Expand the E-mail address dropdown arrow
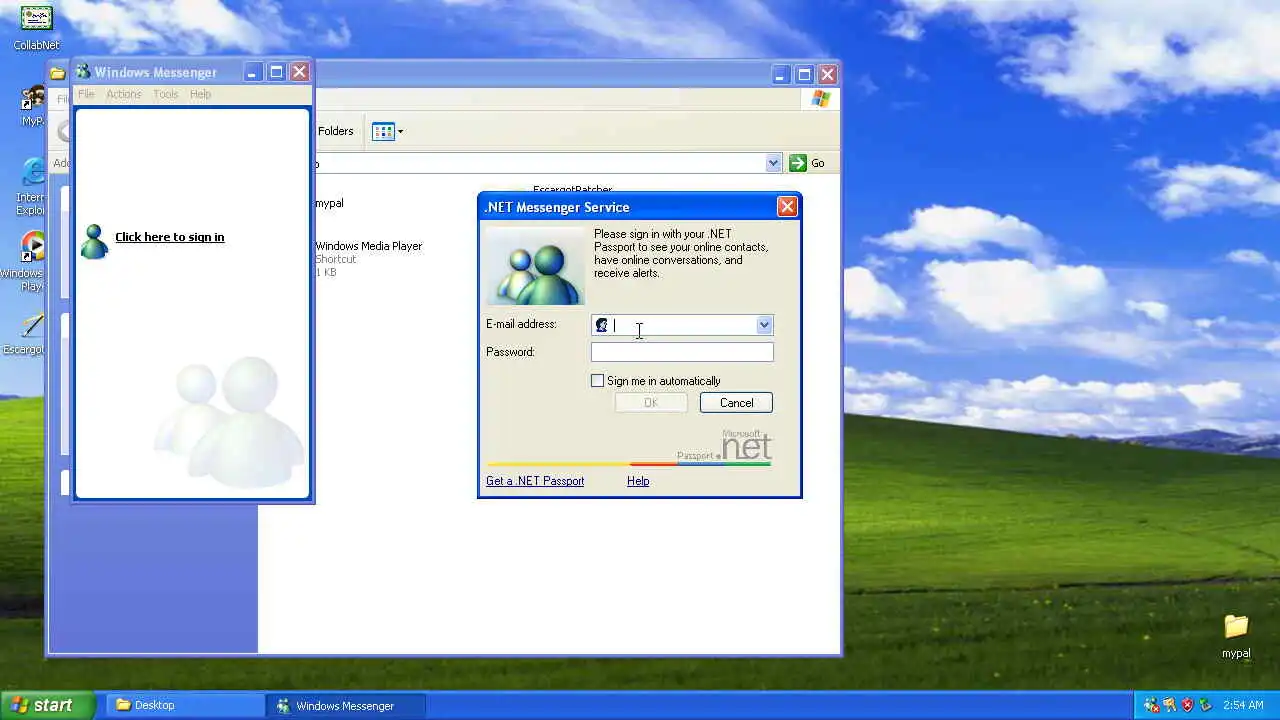Screen dimensions: 1280x720 click(764, 325)
